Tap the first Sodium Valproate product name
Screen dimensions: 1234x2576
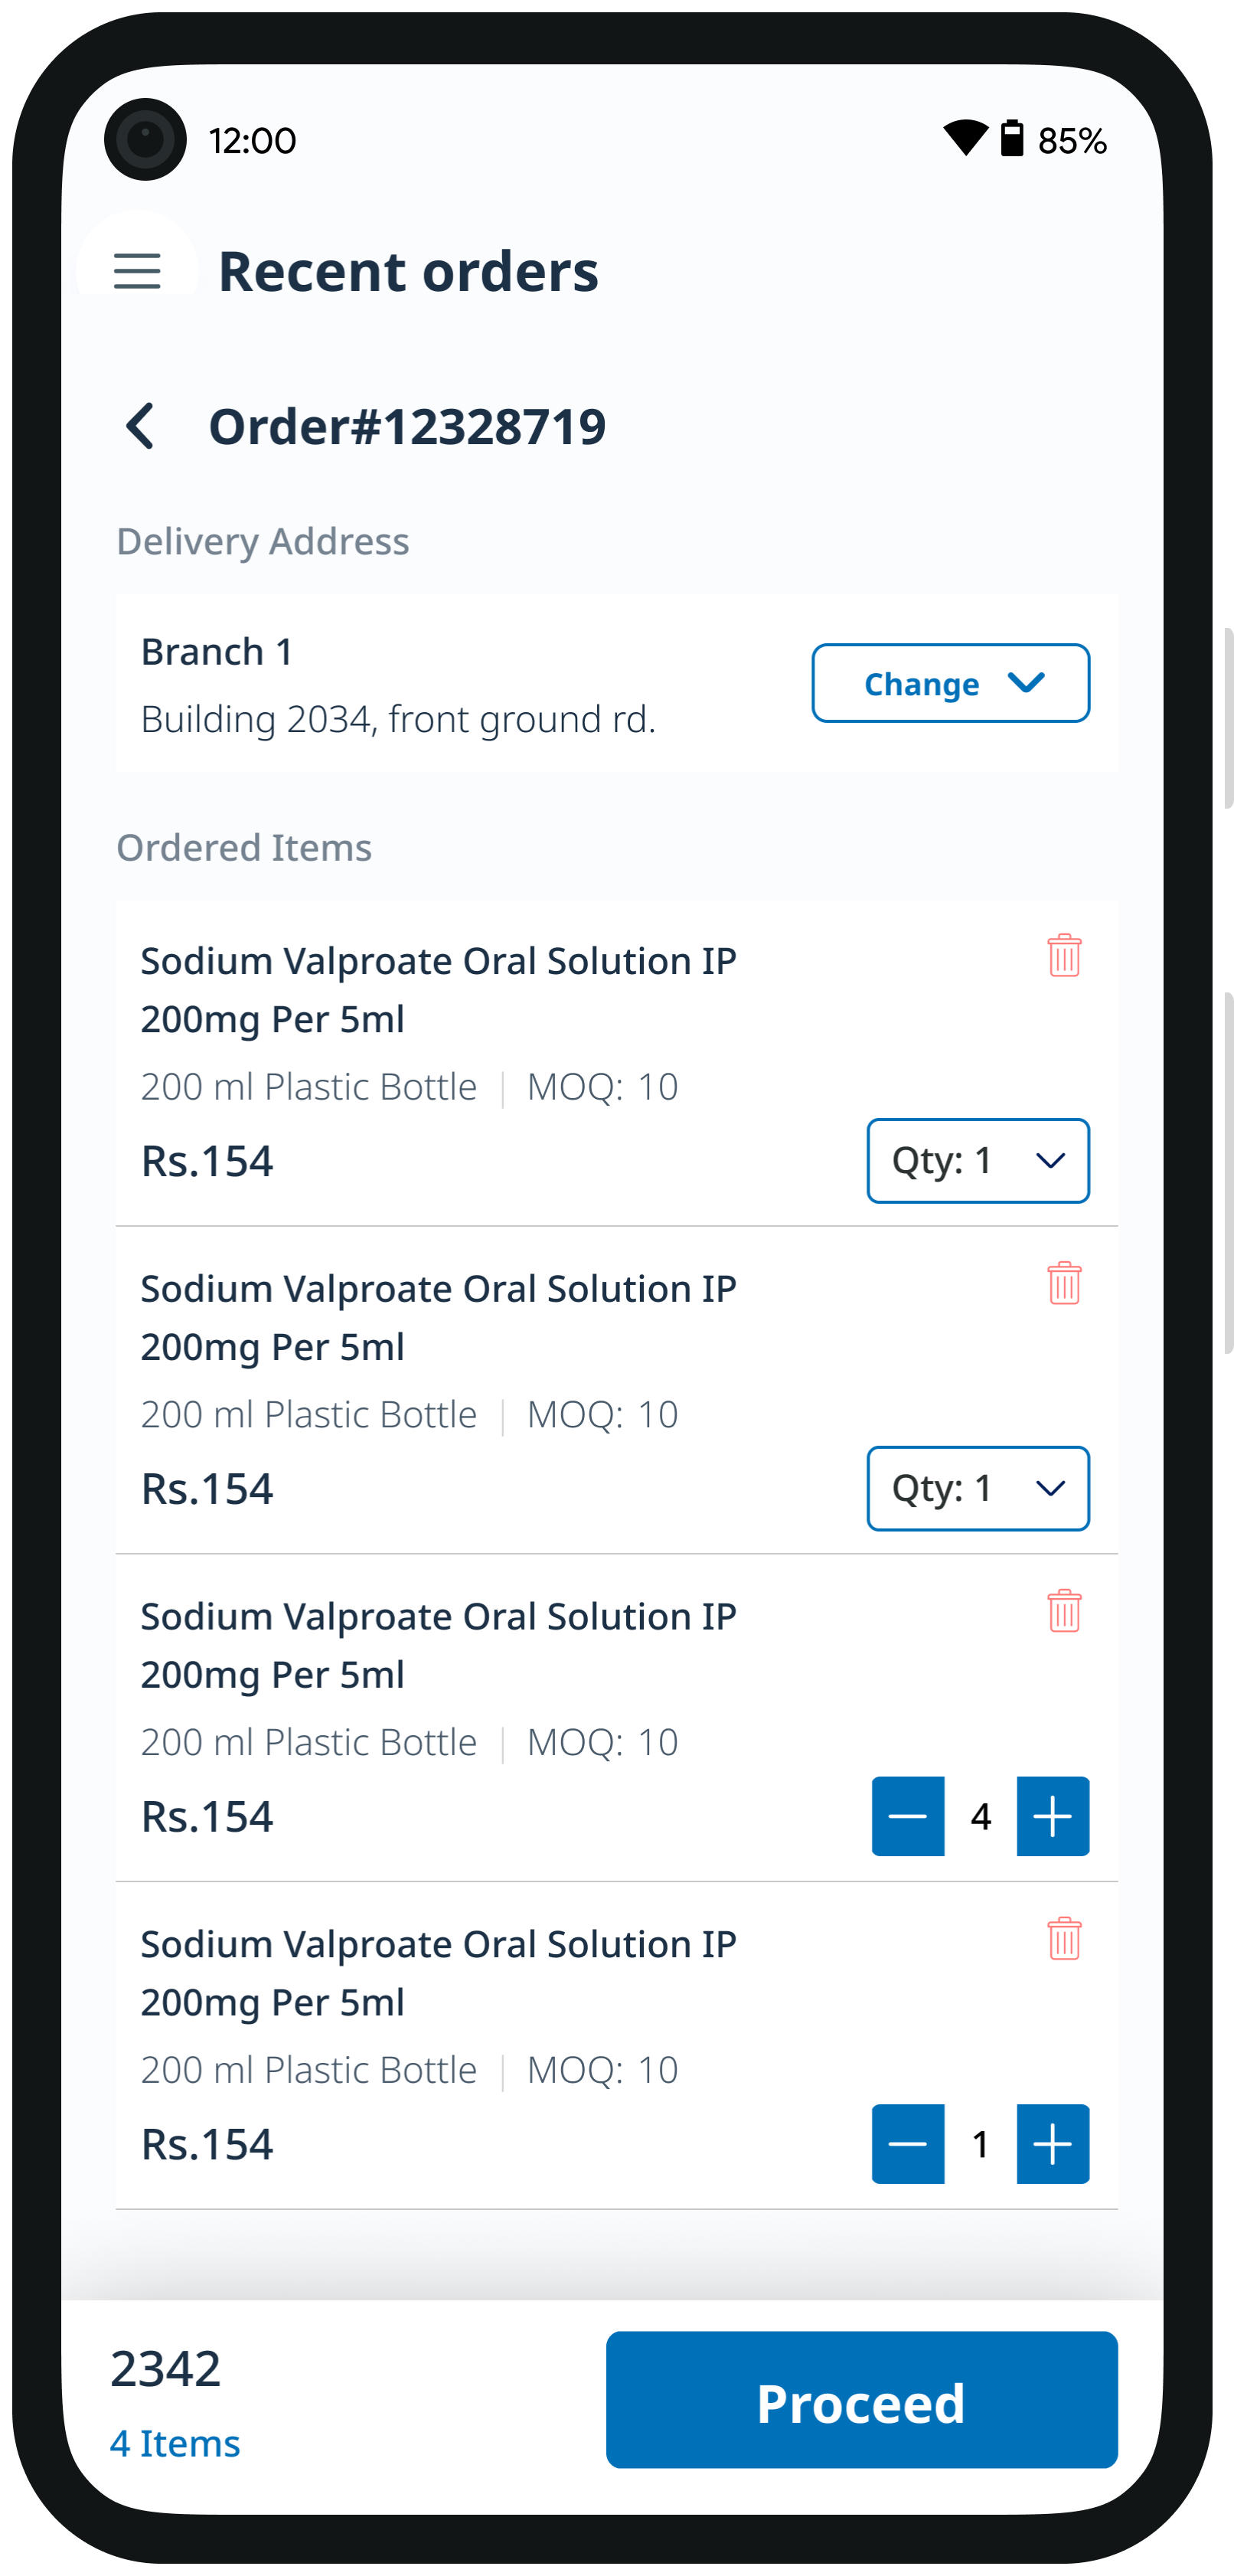click(438, 989)
